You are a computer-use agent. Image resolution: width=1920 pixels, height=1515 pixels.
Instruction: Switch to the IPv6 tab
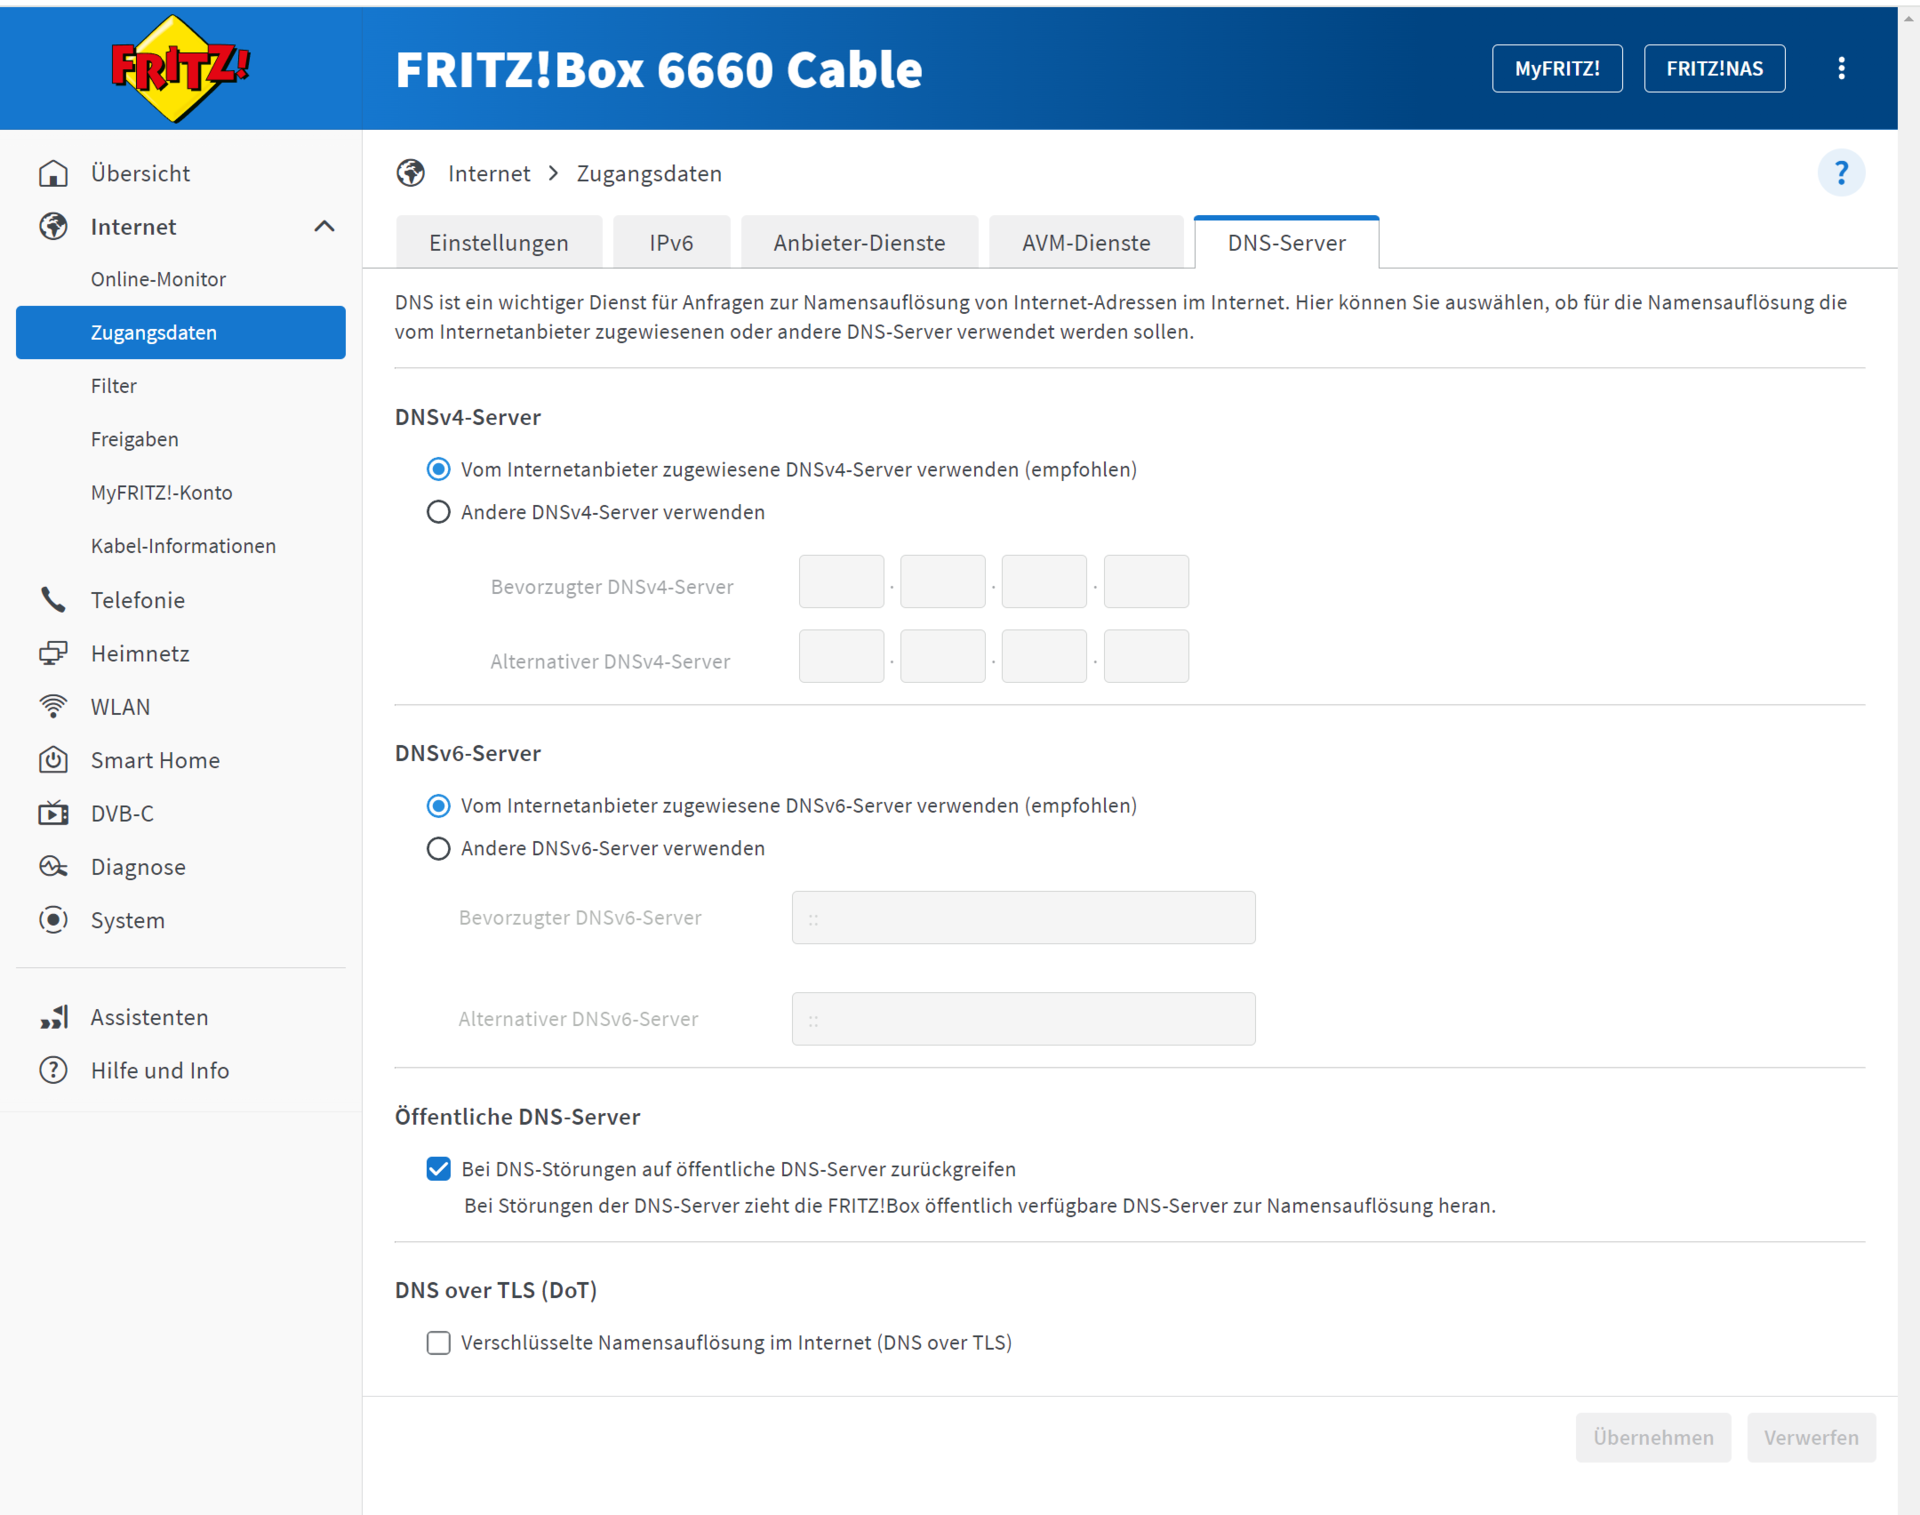point(670,243)
